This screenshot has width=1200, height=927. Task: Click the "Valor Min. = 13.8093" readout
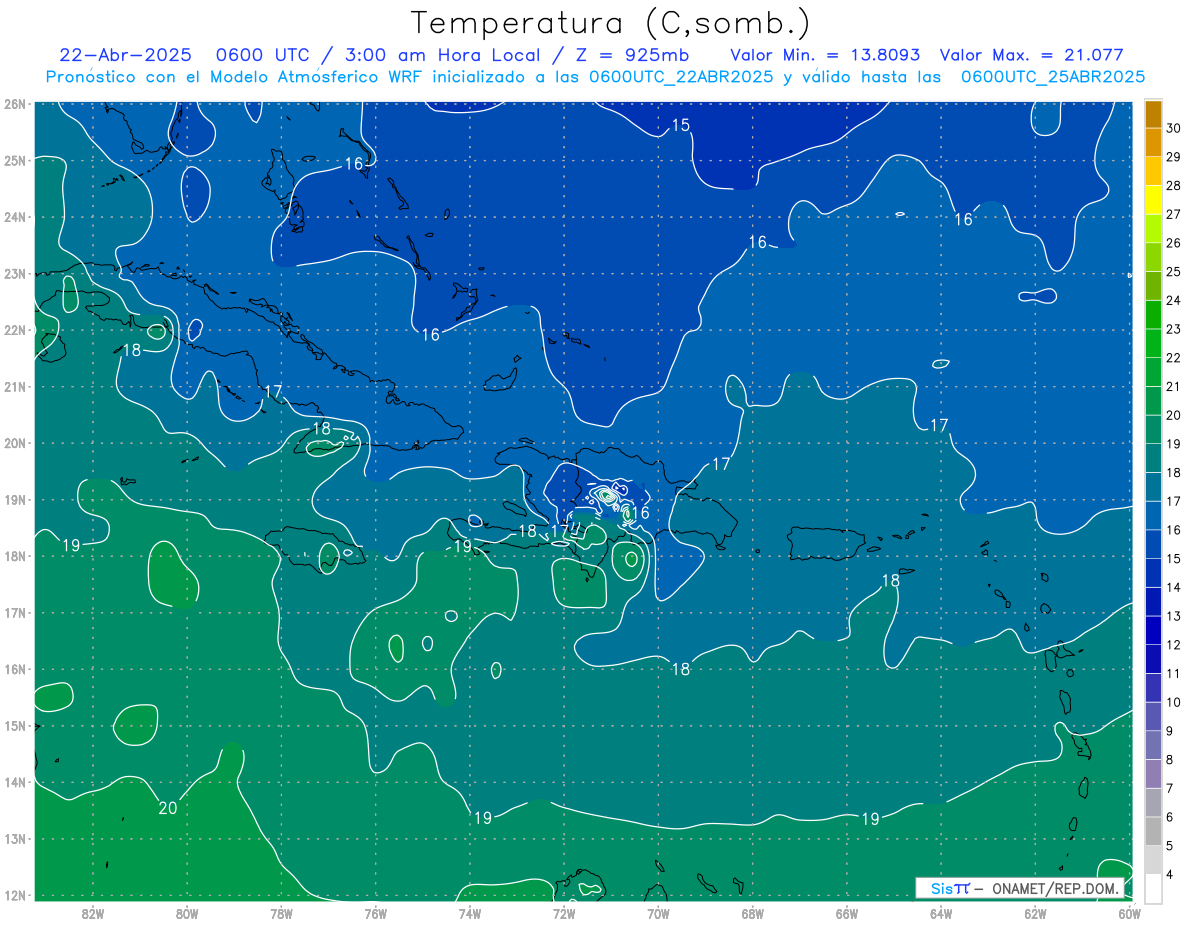point(825,55)
